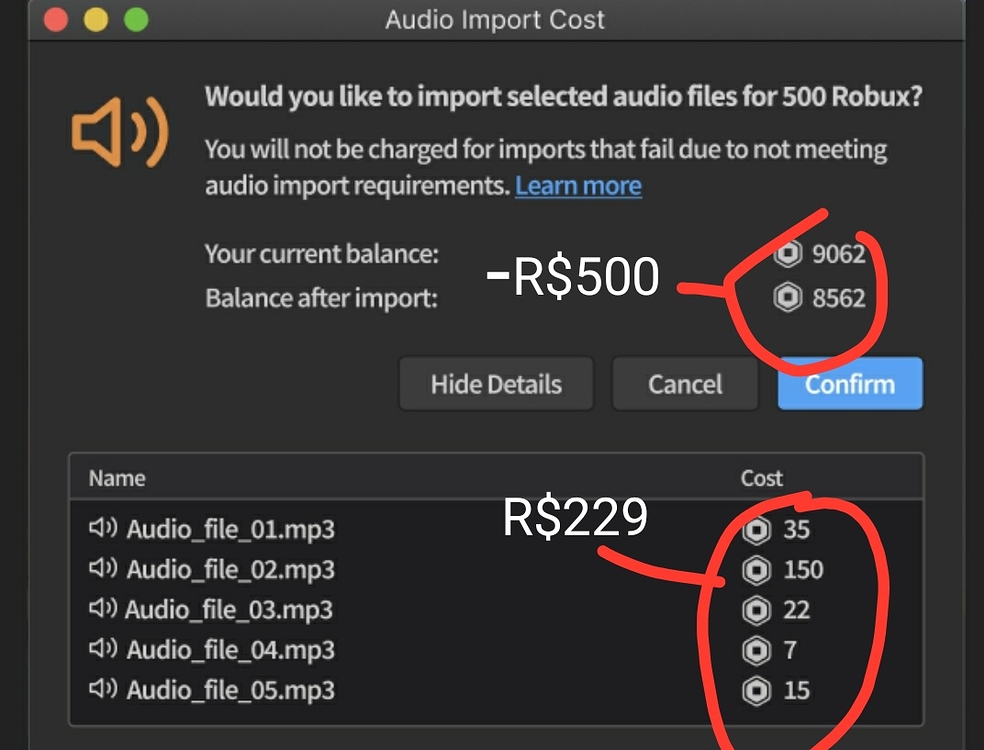Select the Name column header
This screenshot has width=984, height=750.
[x=116, y=478]
